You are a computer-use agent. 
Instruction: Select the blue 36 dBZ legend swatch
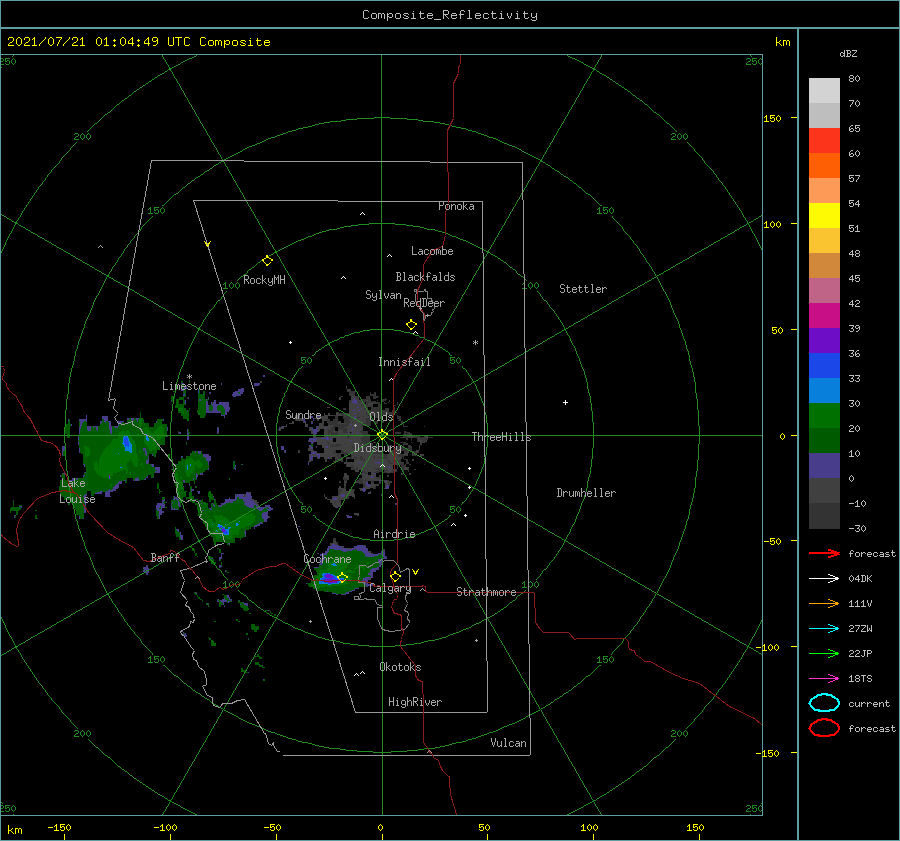coord(824,365)
